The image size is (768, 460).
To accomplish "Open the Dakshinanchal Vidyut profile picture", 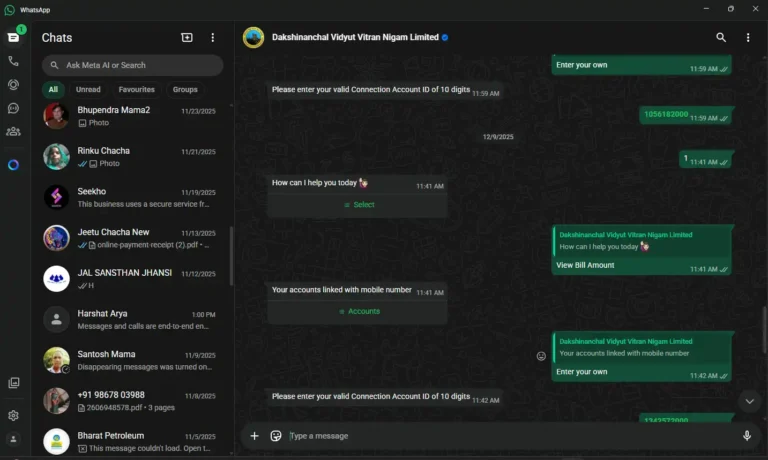I will (253, 37).
